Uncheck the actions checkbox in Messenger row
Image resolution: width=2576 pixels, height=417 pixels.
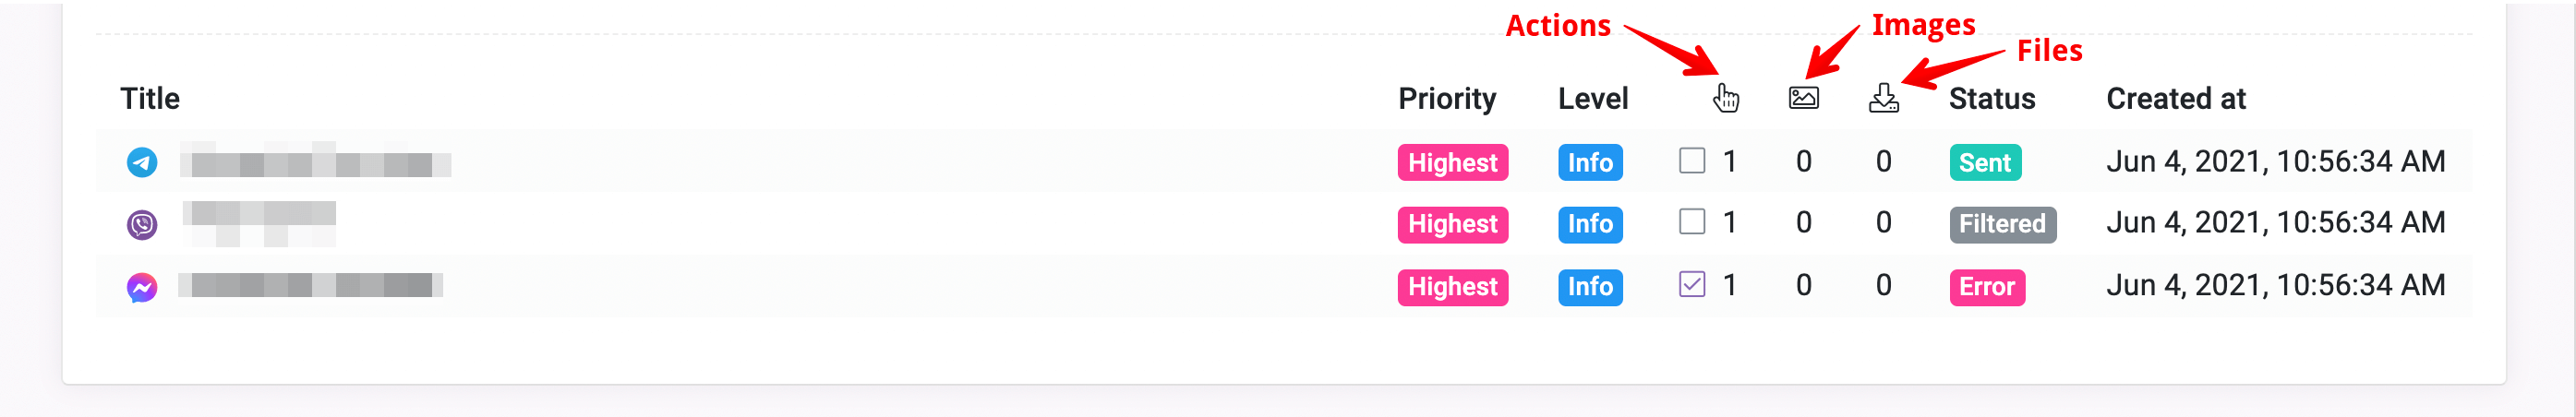(1691, 285)
